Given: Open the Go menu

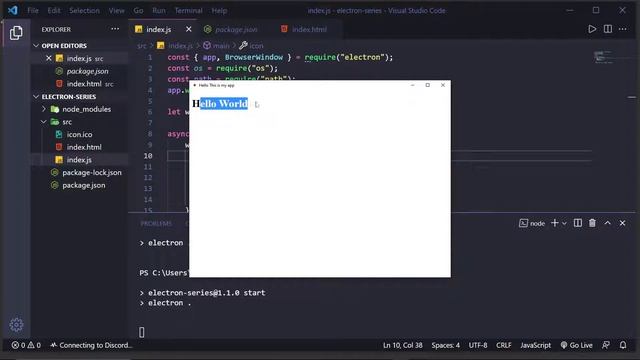Looking at the screenshot, I should (138, 11).
